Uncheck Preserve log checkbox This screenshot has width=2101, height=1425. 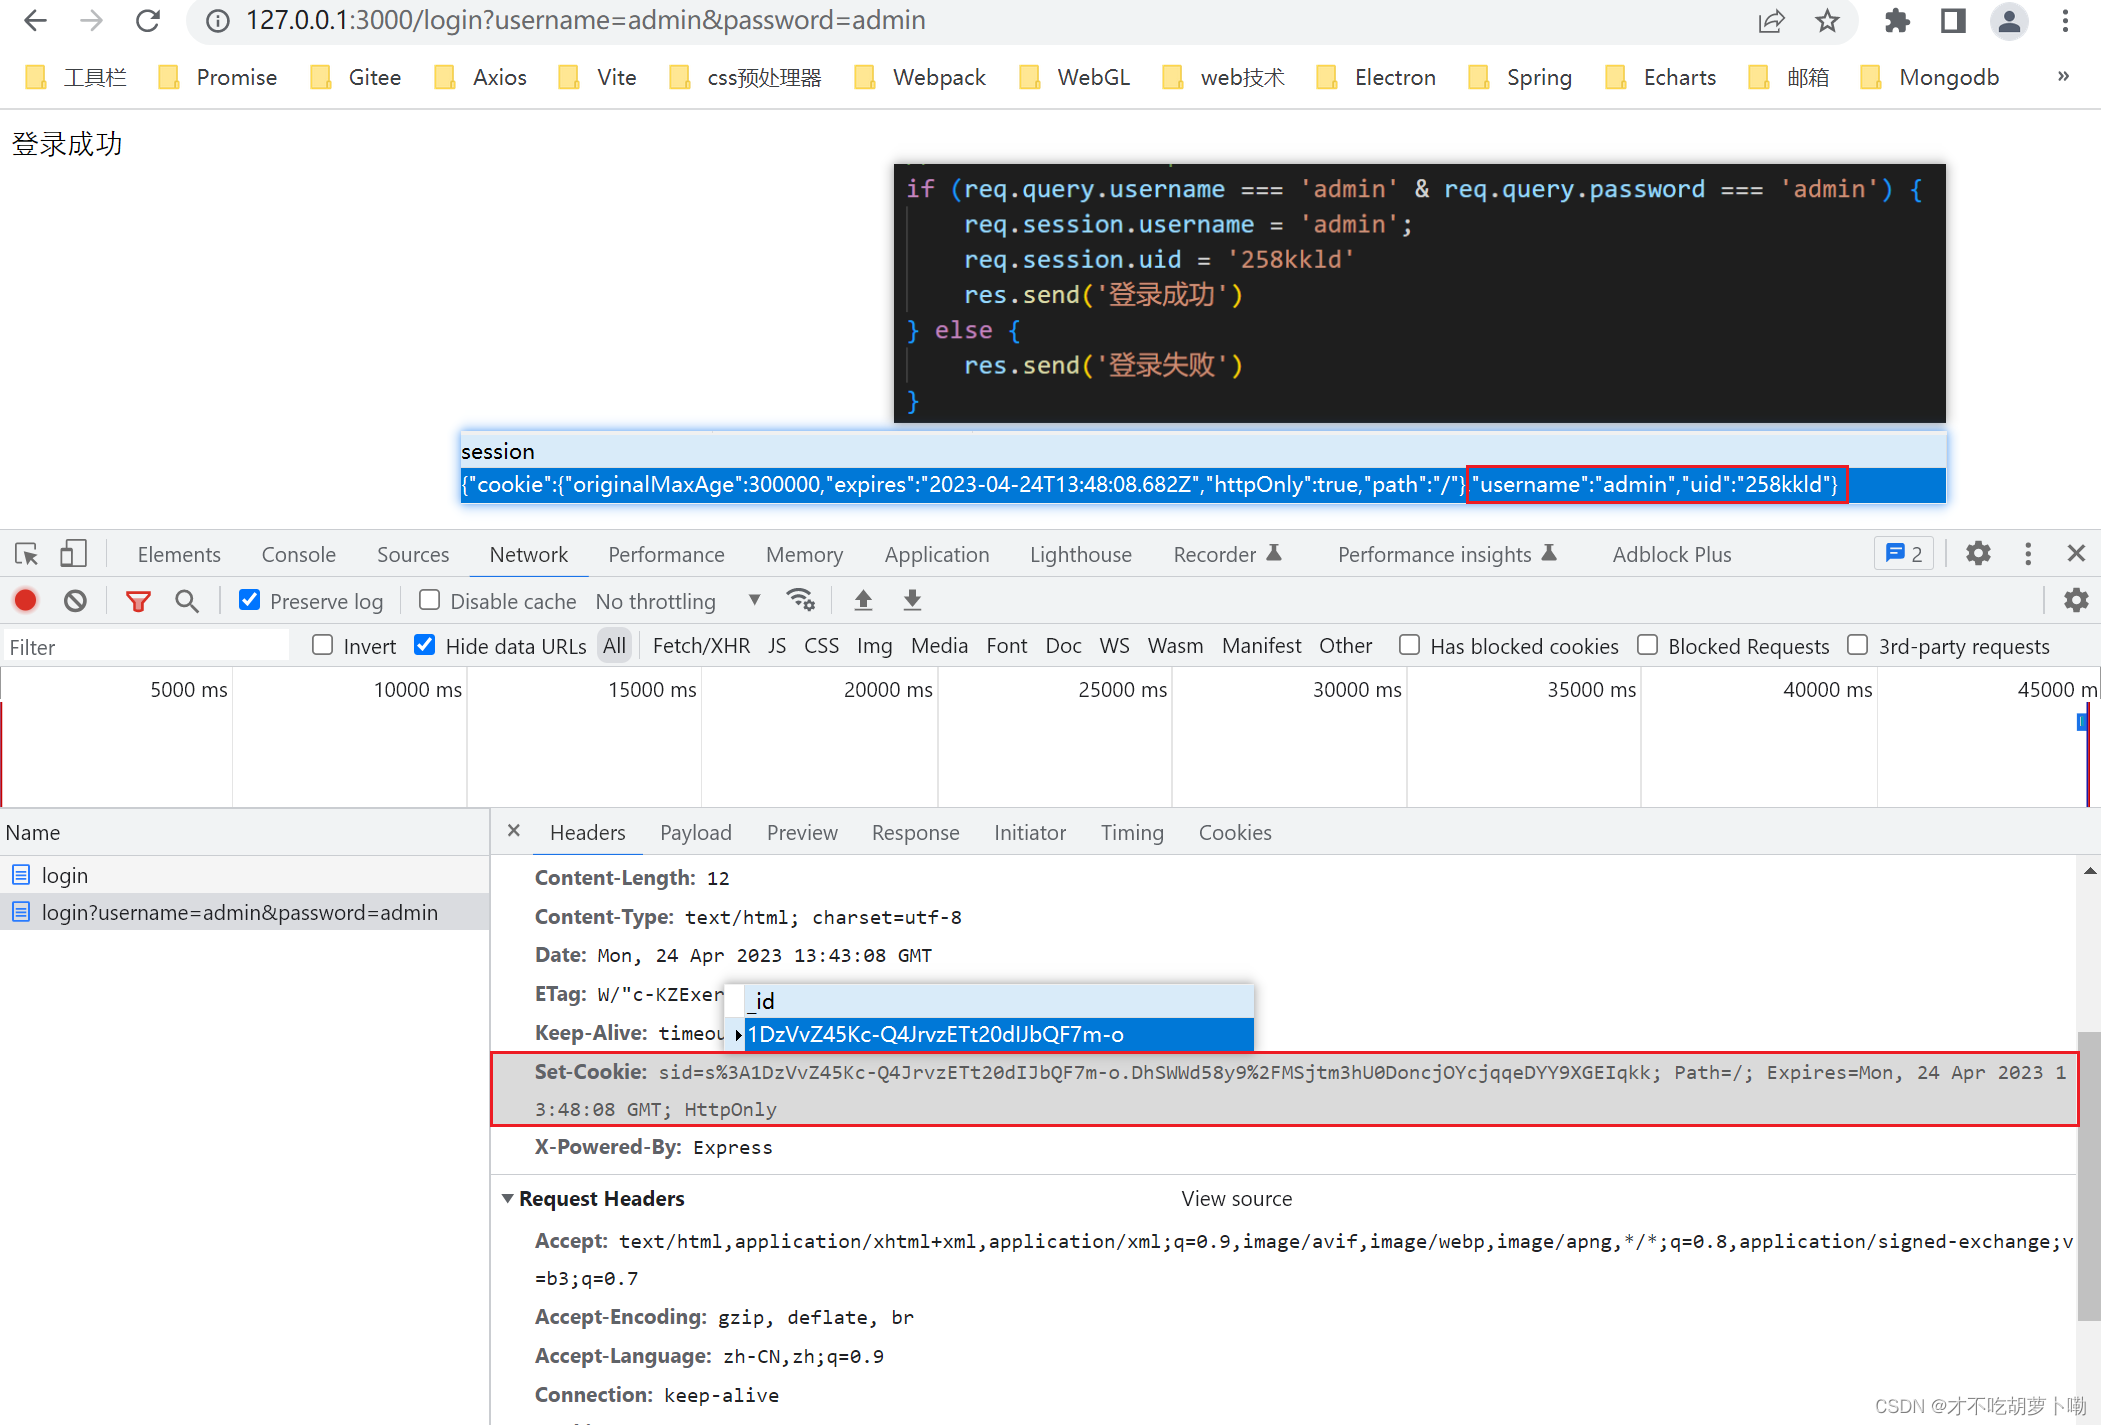[x=250, y=600]
